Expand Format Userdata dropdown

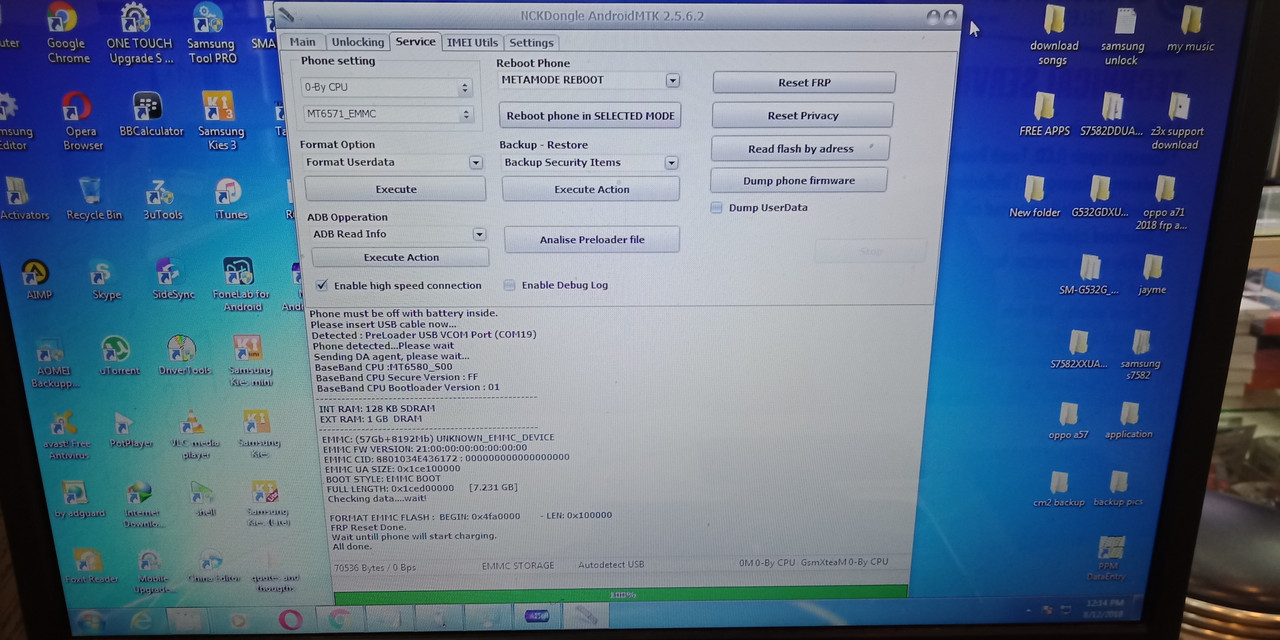coord(476,162)
